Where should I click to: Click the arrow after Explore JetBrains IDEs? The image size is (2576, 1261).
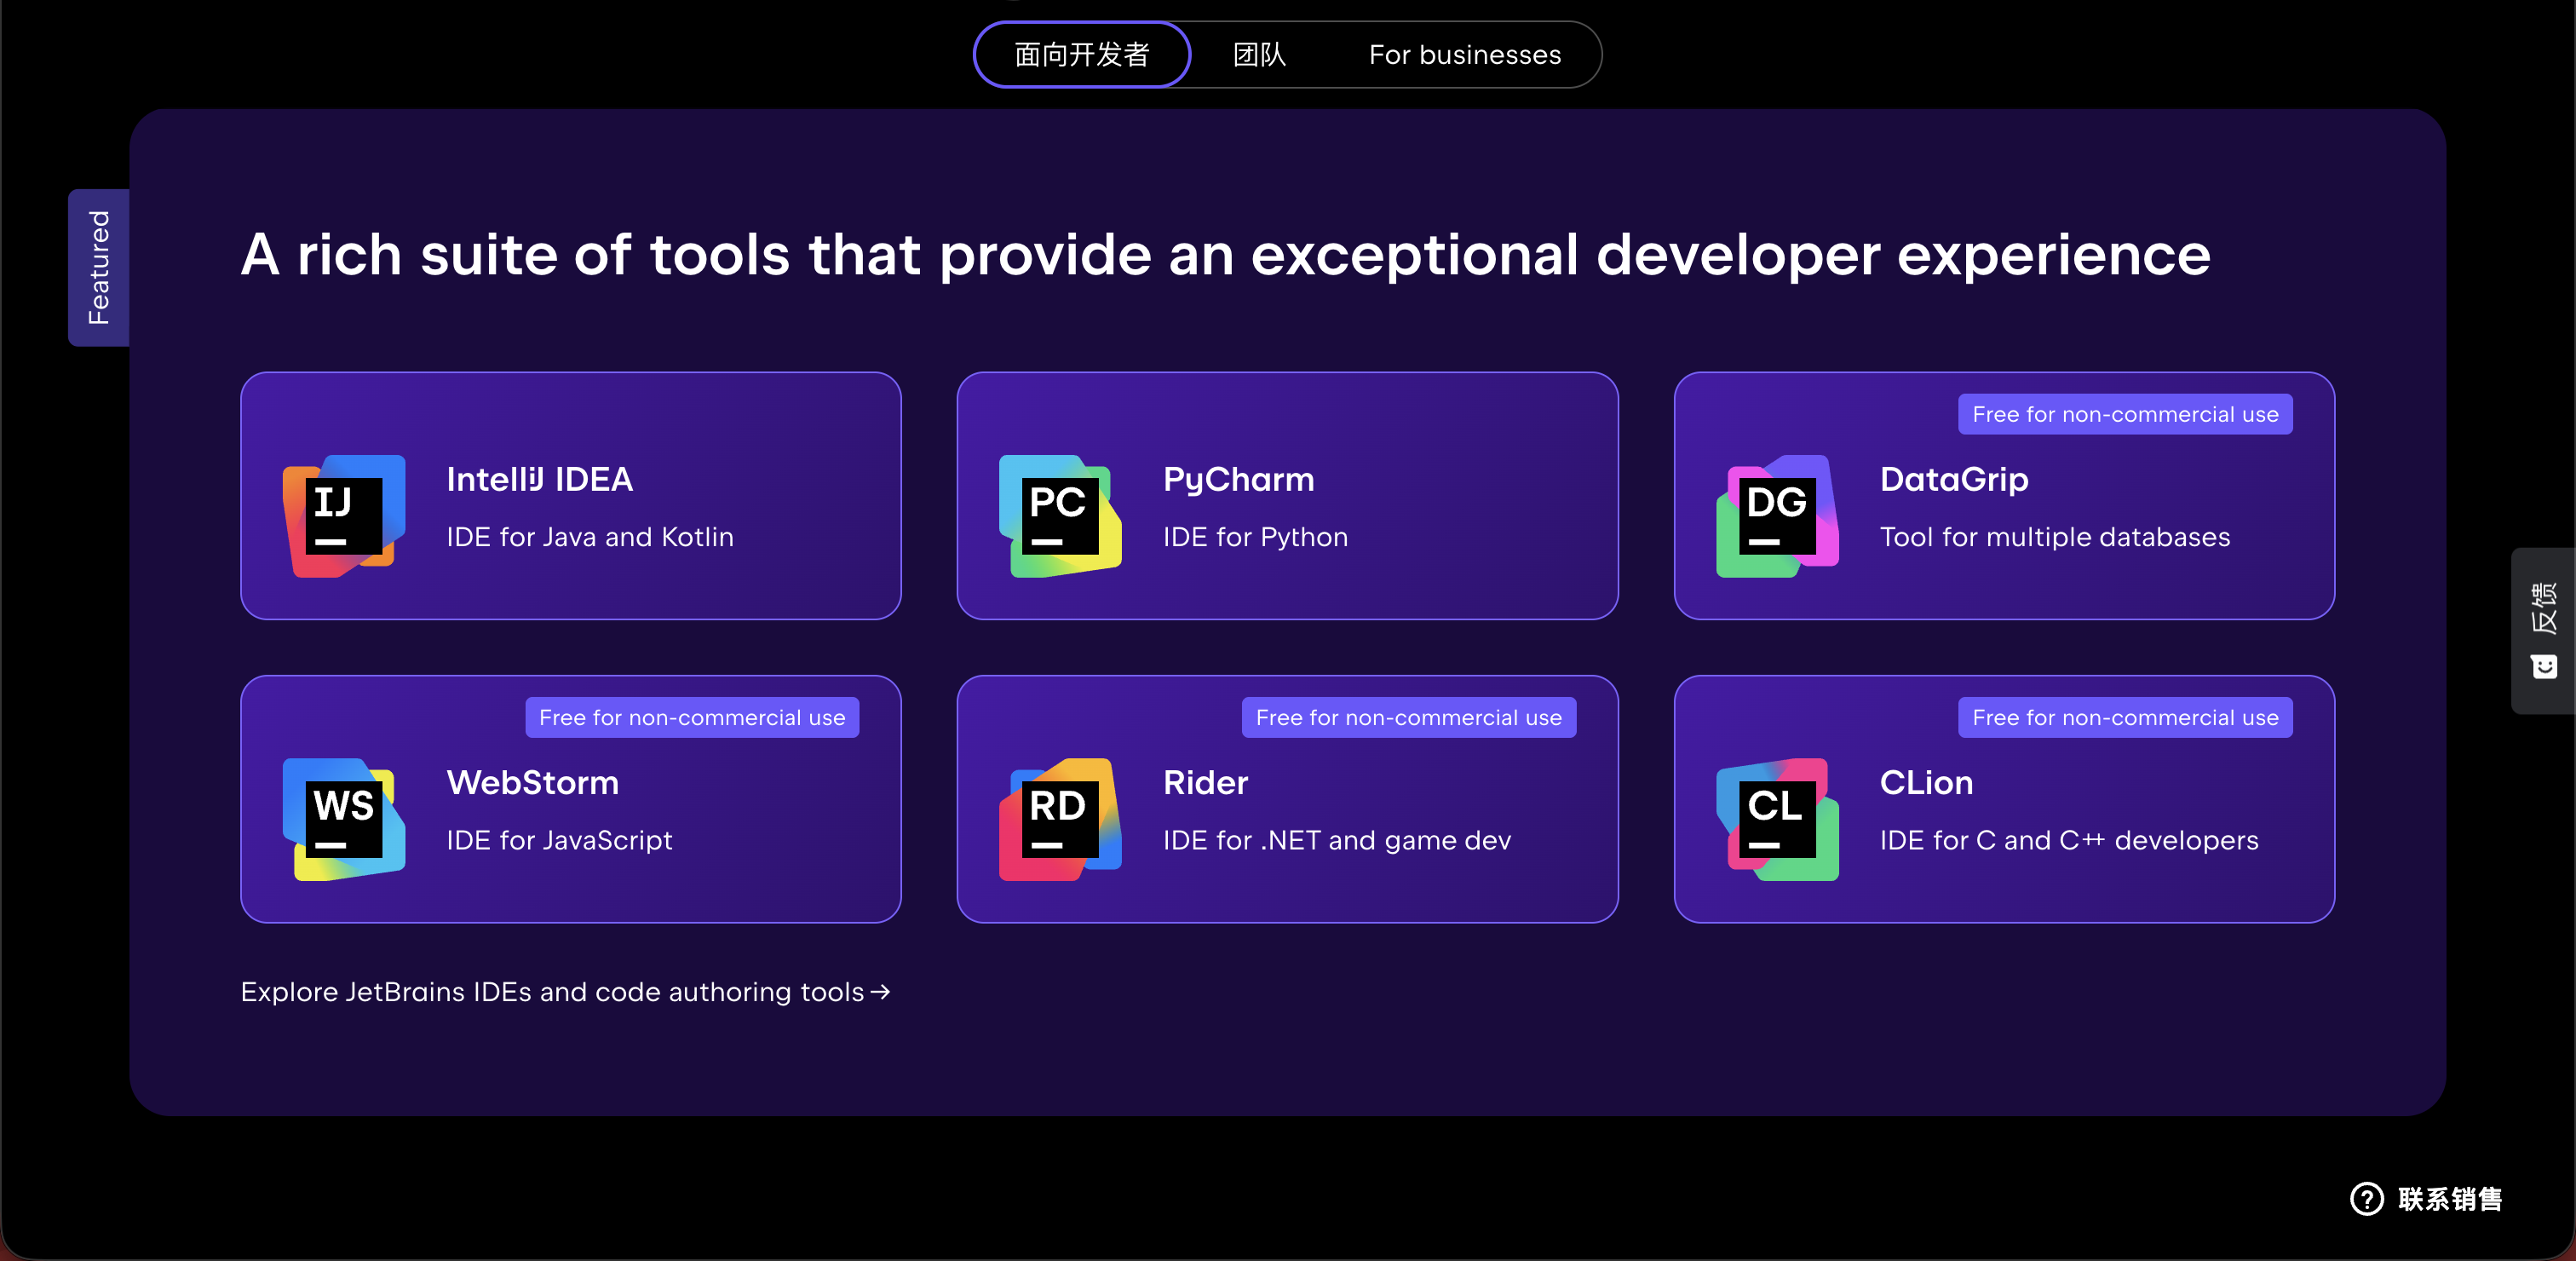(880, 992)
